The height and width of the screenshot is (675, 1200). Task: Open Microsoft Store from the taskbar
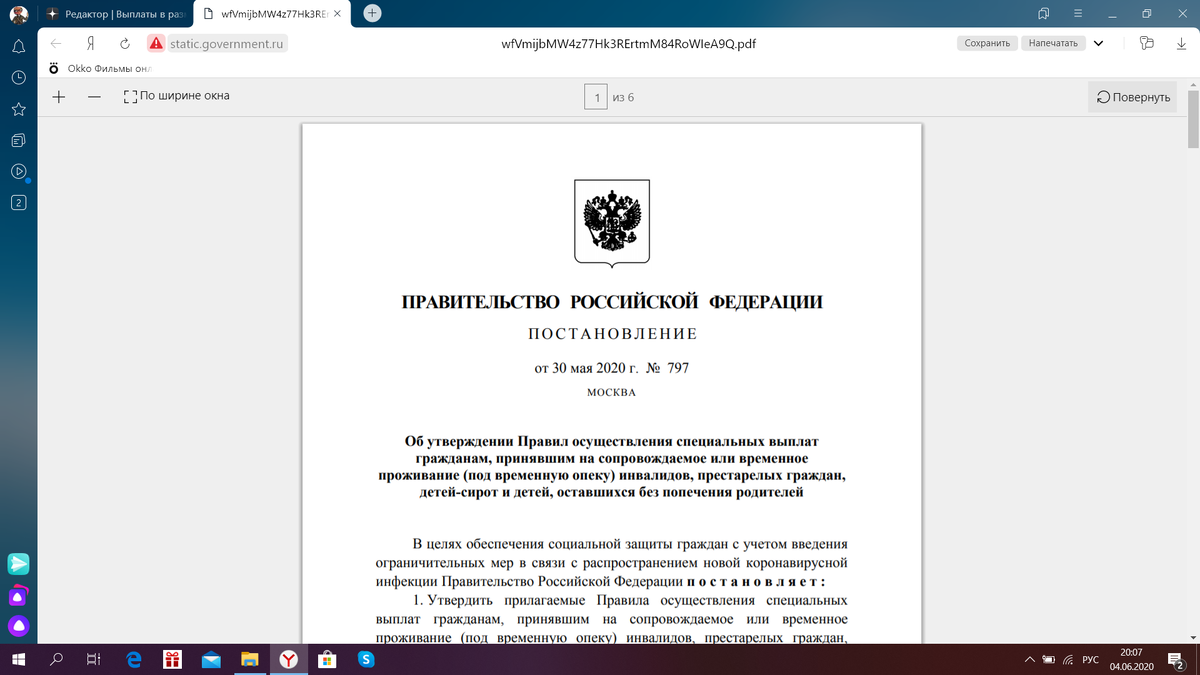(326, 659)
